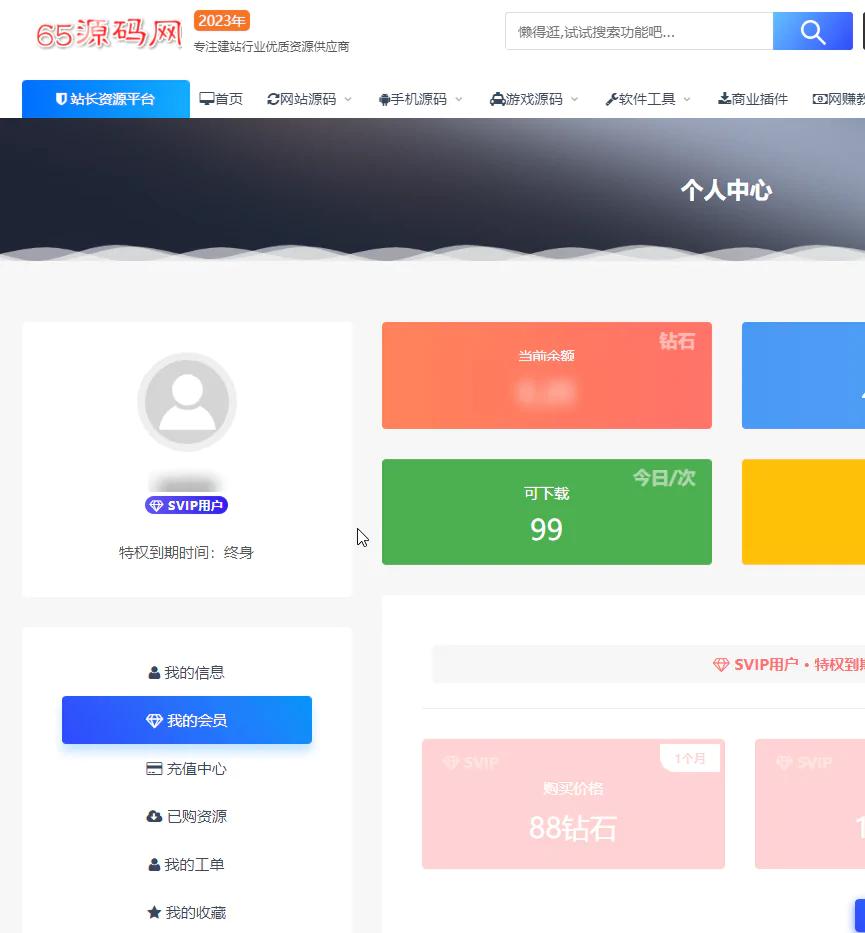865x933 pixels.
Task: Click the 今日/次 label on the green card
Action: click(x=664, y=478)
